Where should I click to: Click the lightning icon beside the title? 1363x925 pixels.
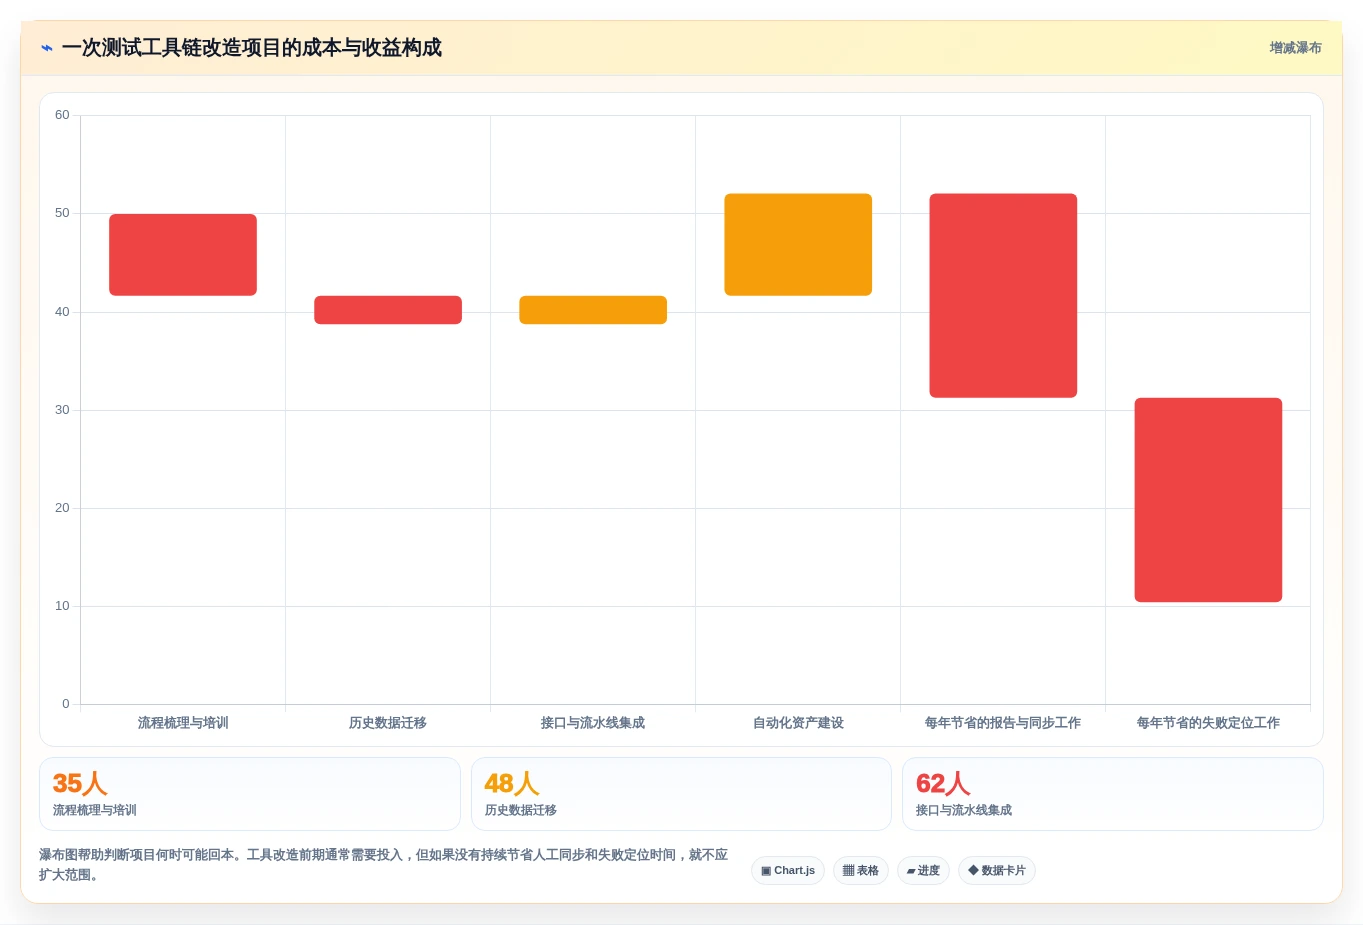click(x=46, y=48)
